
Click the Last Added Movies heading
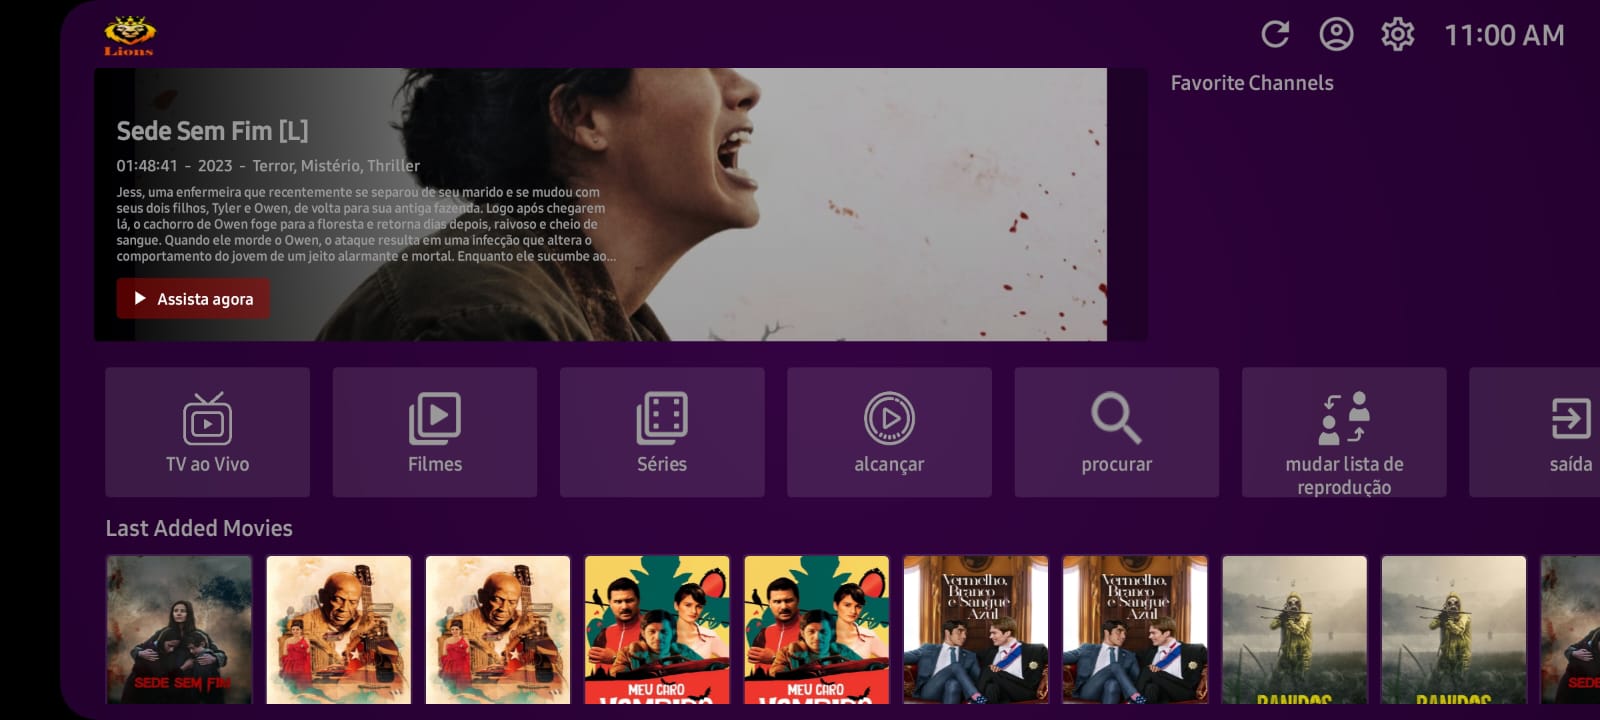[199, 528]
